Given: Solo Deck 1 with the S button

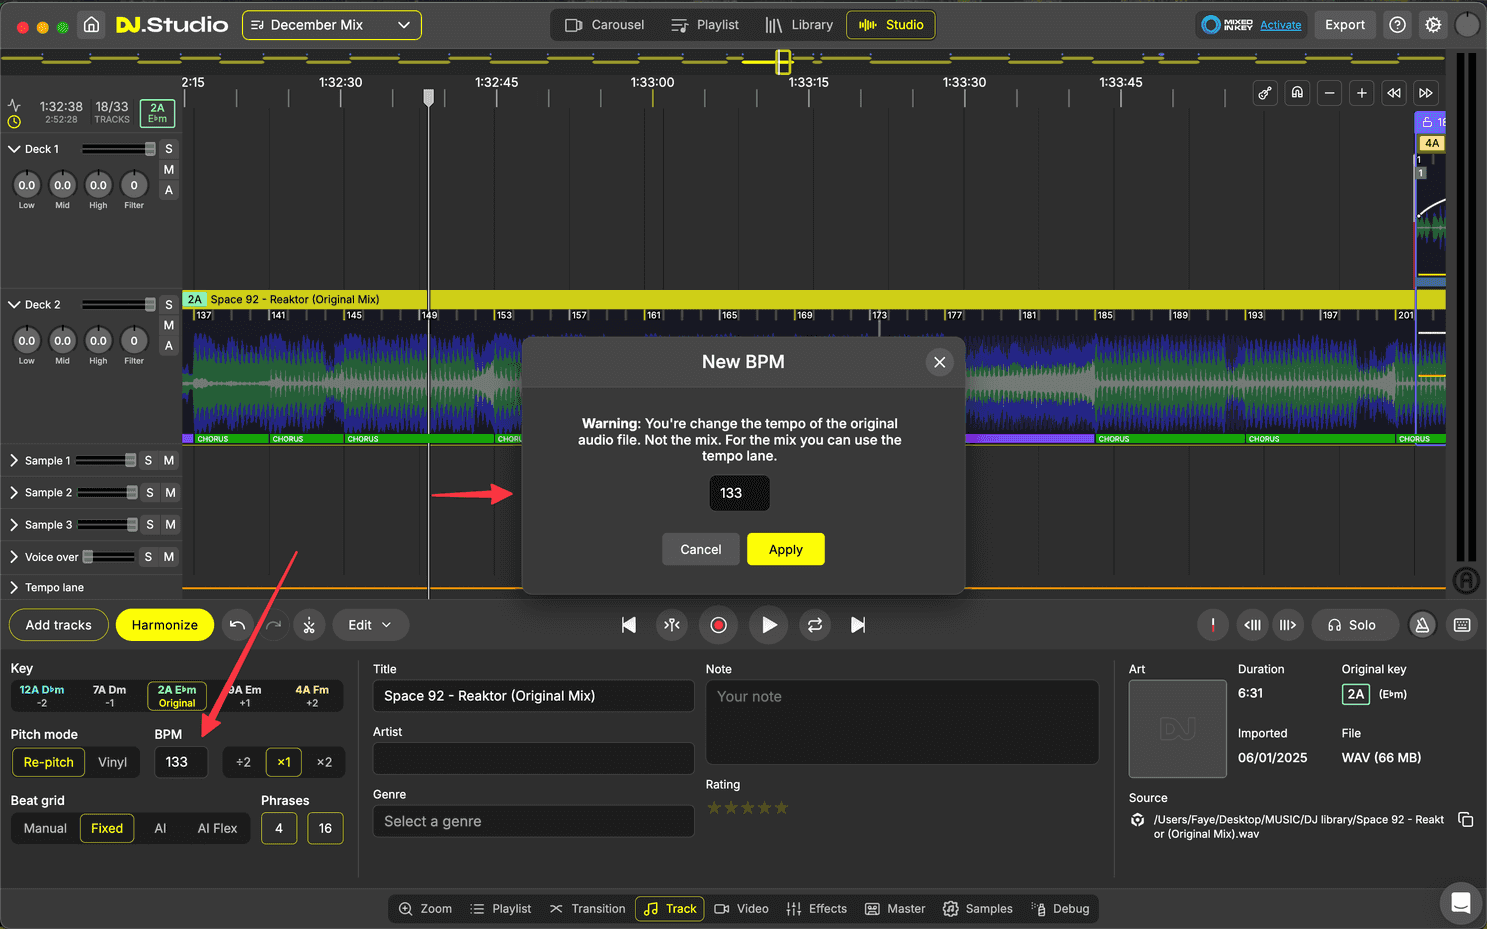Looking at the screenshot, I should (x=169, y=149).
